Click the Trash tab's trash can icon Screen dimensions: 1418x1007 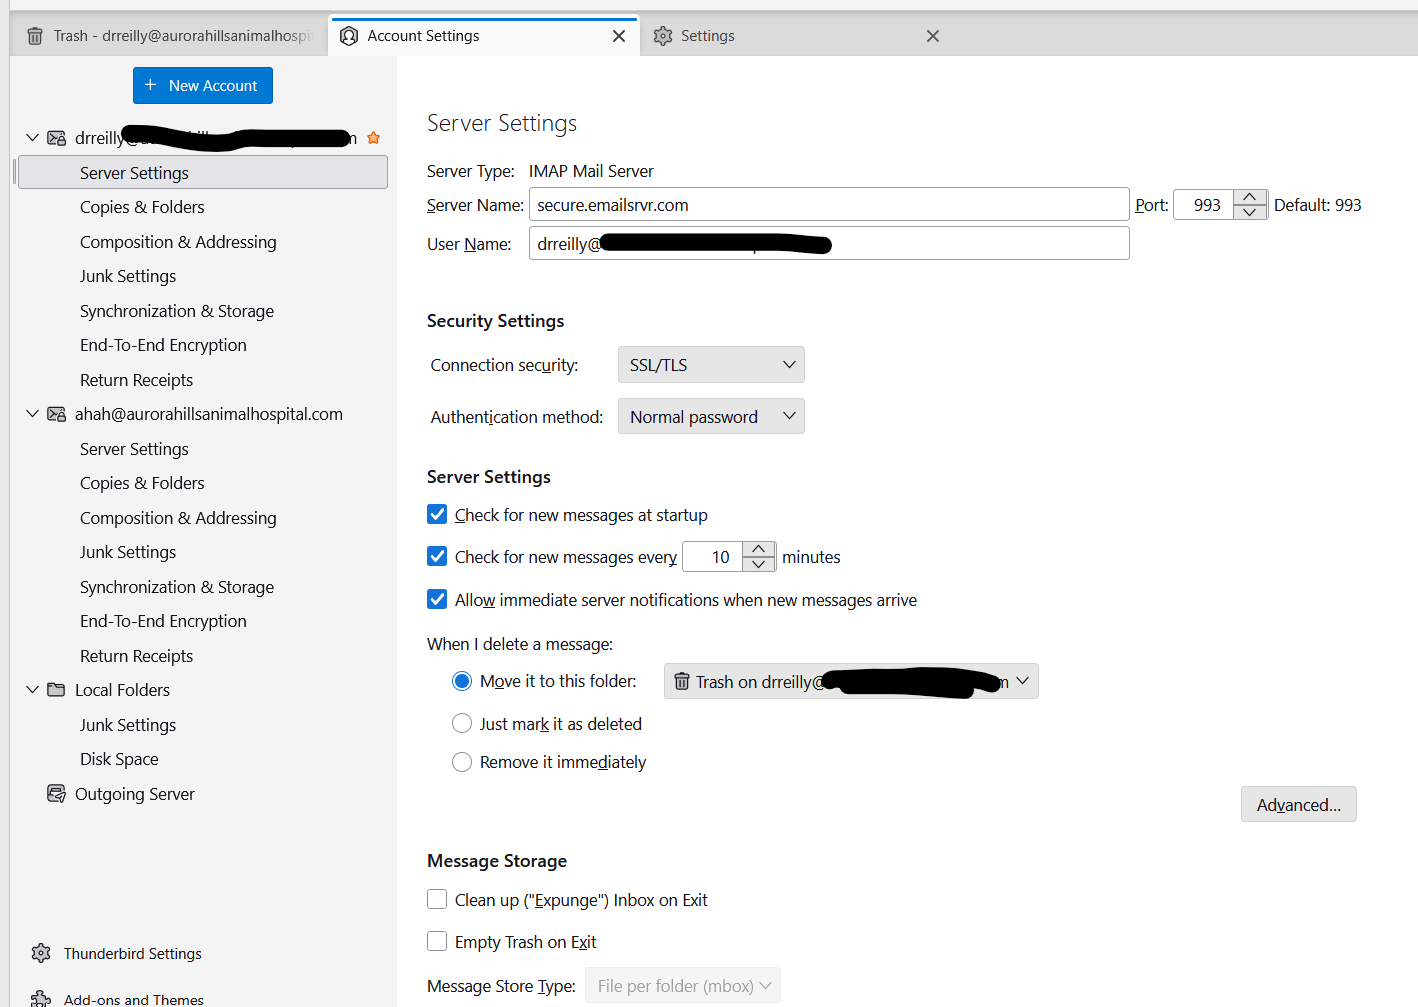click(35, 36)
